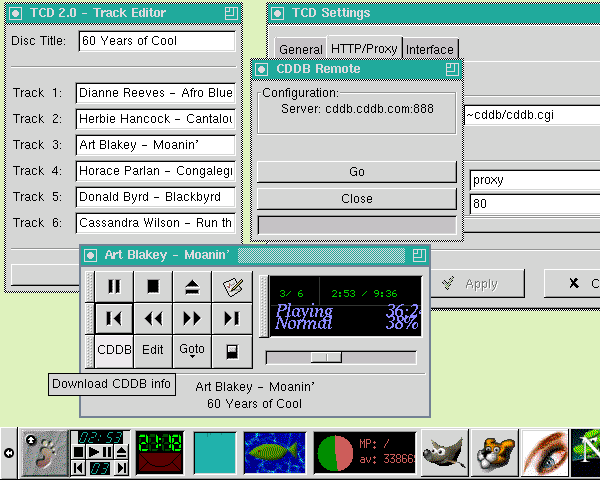The width and height of the screenshot is (600, 480).
Task: Click the Disc Title text field
Action: pos(156,41)
